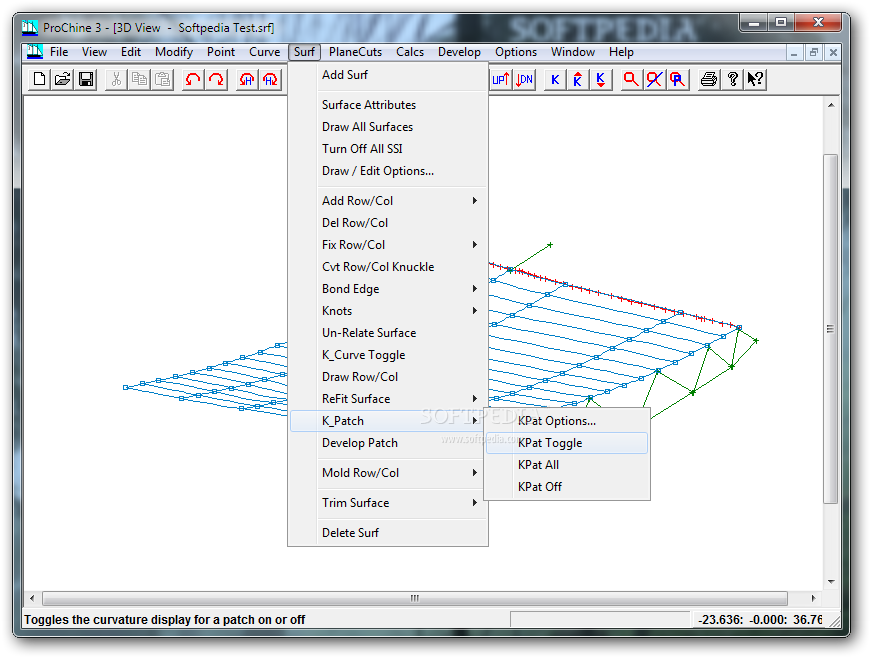Open the Point menu

click(x=221, y=52)
